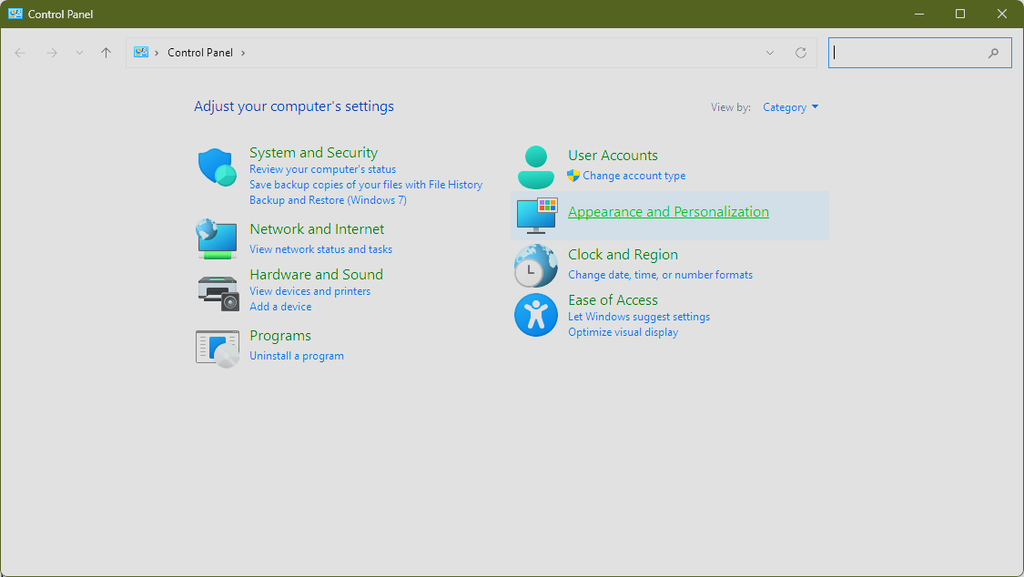
Task: Go back with the back arrow
Action: (20, 53)
